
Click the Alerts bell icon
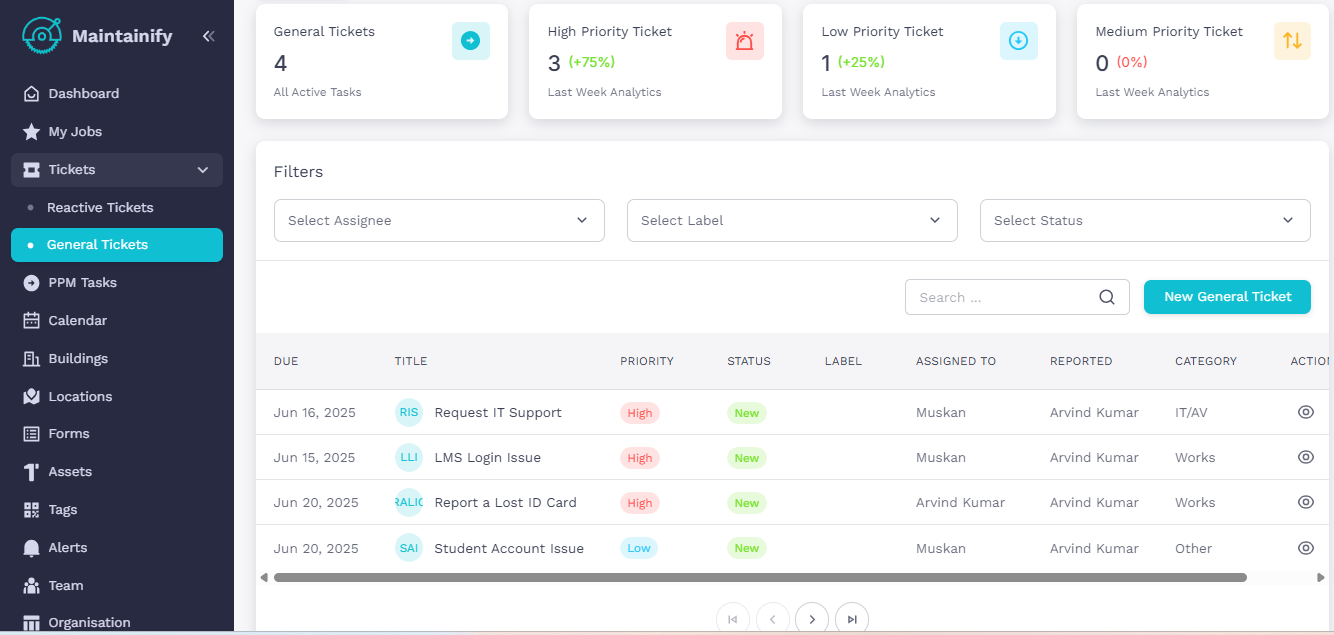coord(31,548)
